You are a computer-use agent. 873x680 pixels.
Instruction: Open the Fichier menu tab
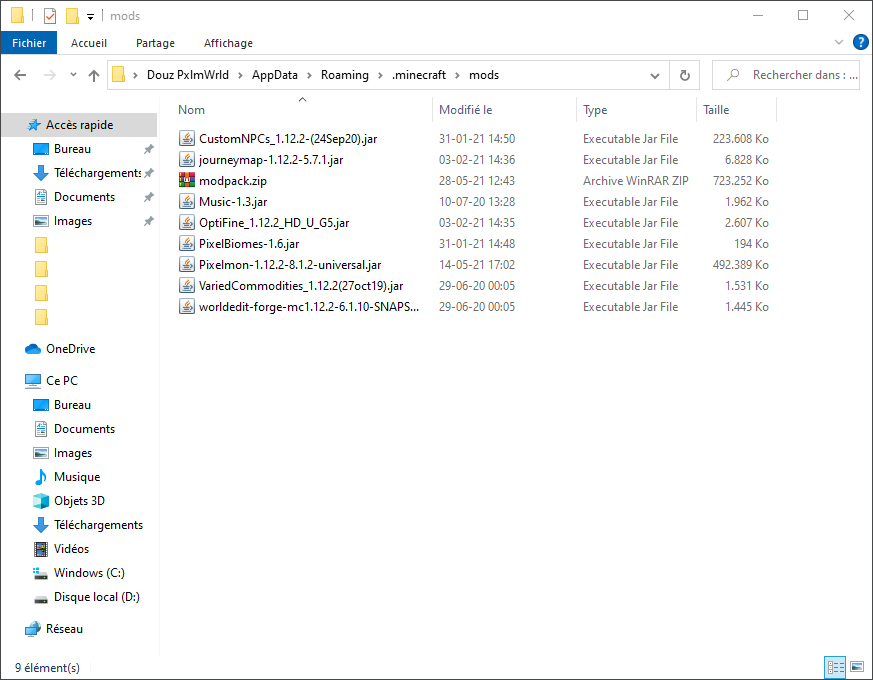click(x=29, y=43)
